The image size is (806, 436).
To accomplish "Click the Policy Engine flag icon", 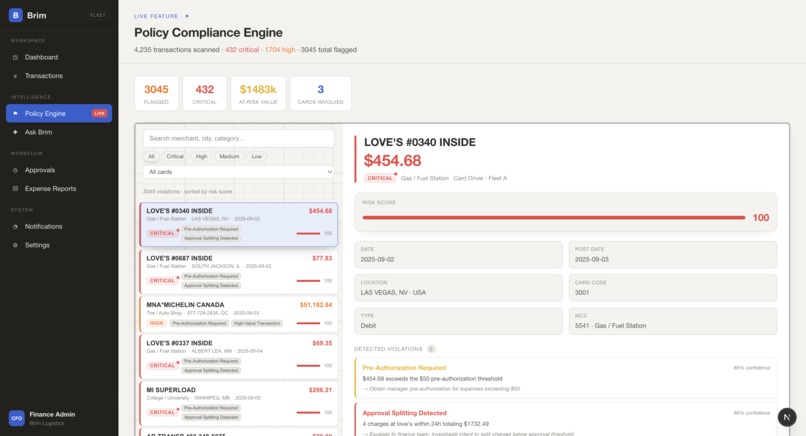I will click(15, 113).
